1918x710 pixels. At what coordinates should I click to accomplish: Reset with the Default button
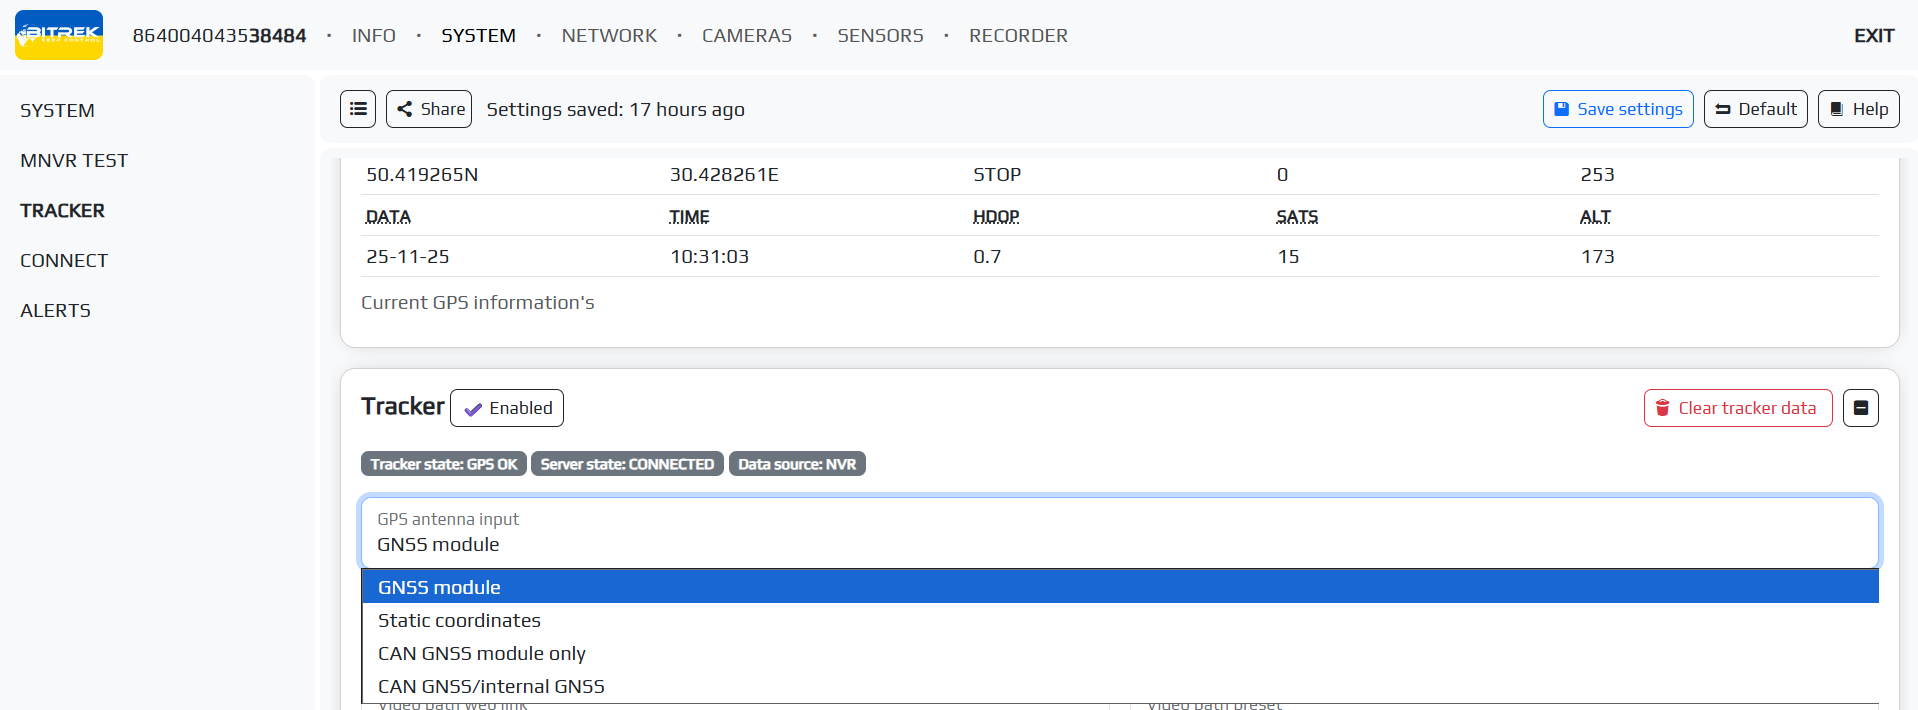pos(1755,109)
